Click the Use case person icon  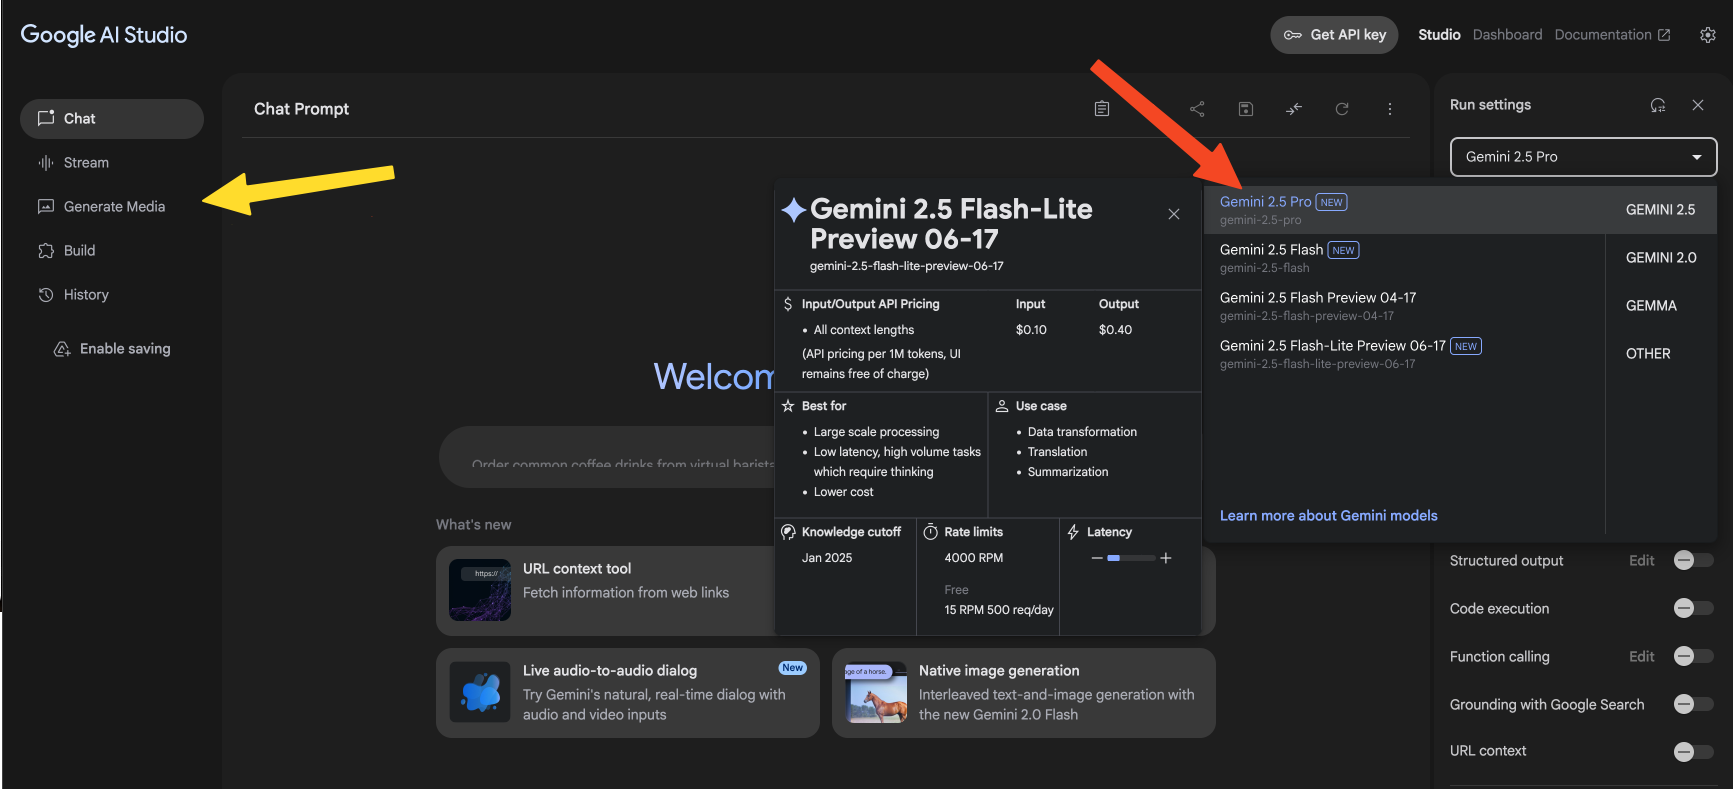pos(1002,406)
